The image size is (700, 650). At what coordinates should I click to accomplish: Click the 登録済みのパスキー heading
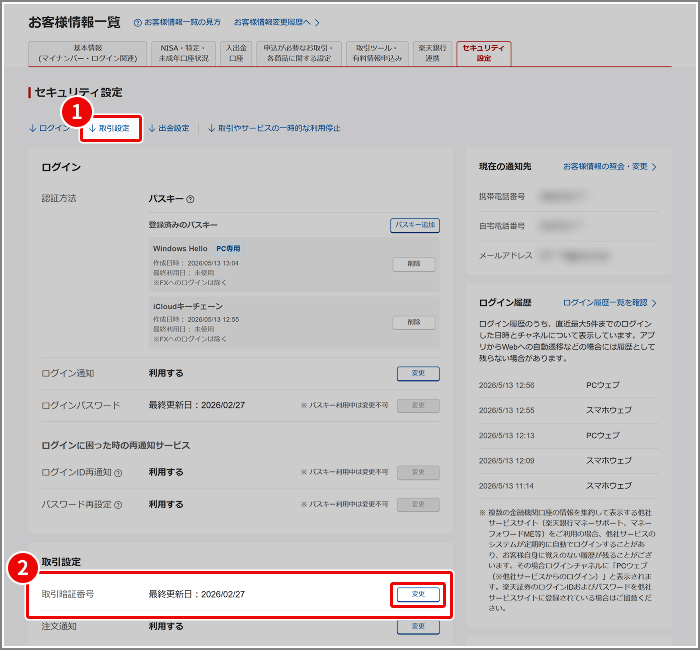coord(183,225)
